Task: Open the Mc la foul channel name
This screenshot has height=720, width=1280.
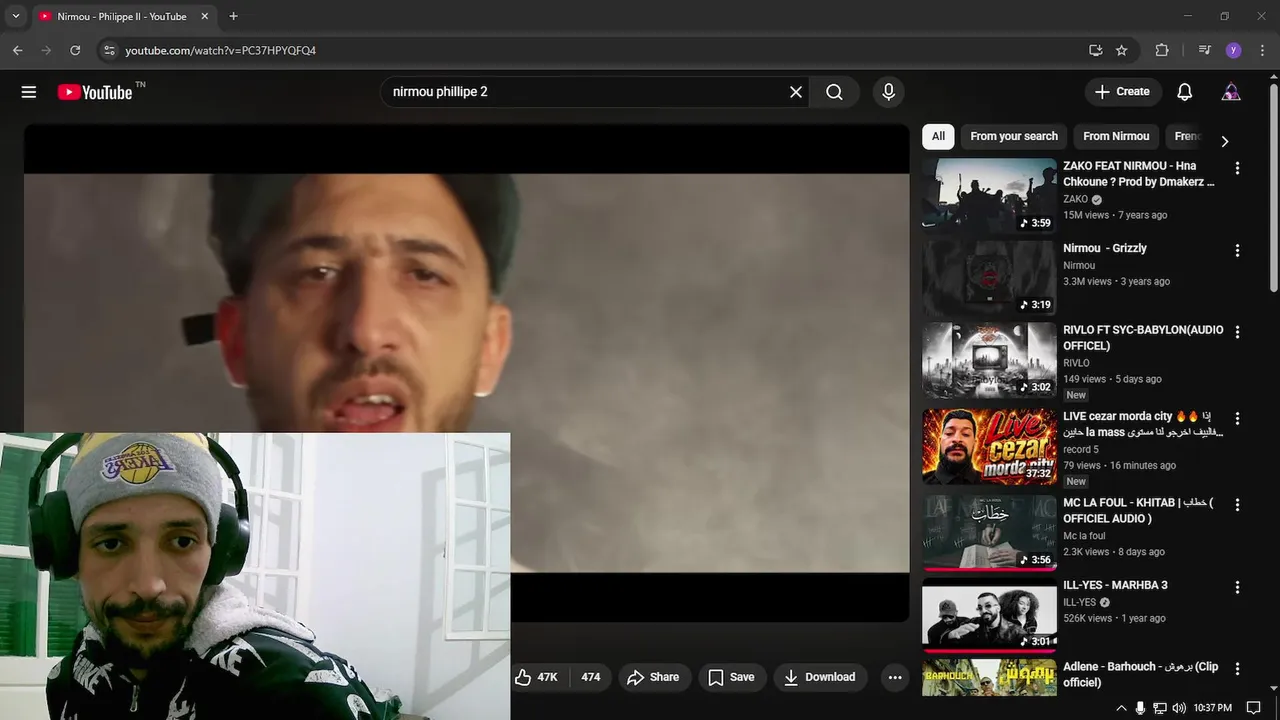Action: pos(1084,535)
